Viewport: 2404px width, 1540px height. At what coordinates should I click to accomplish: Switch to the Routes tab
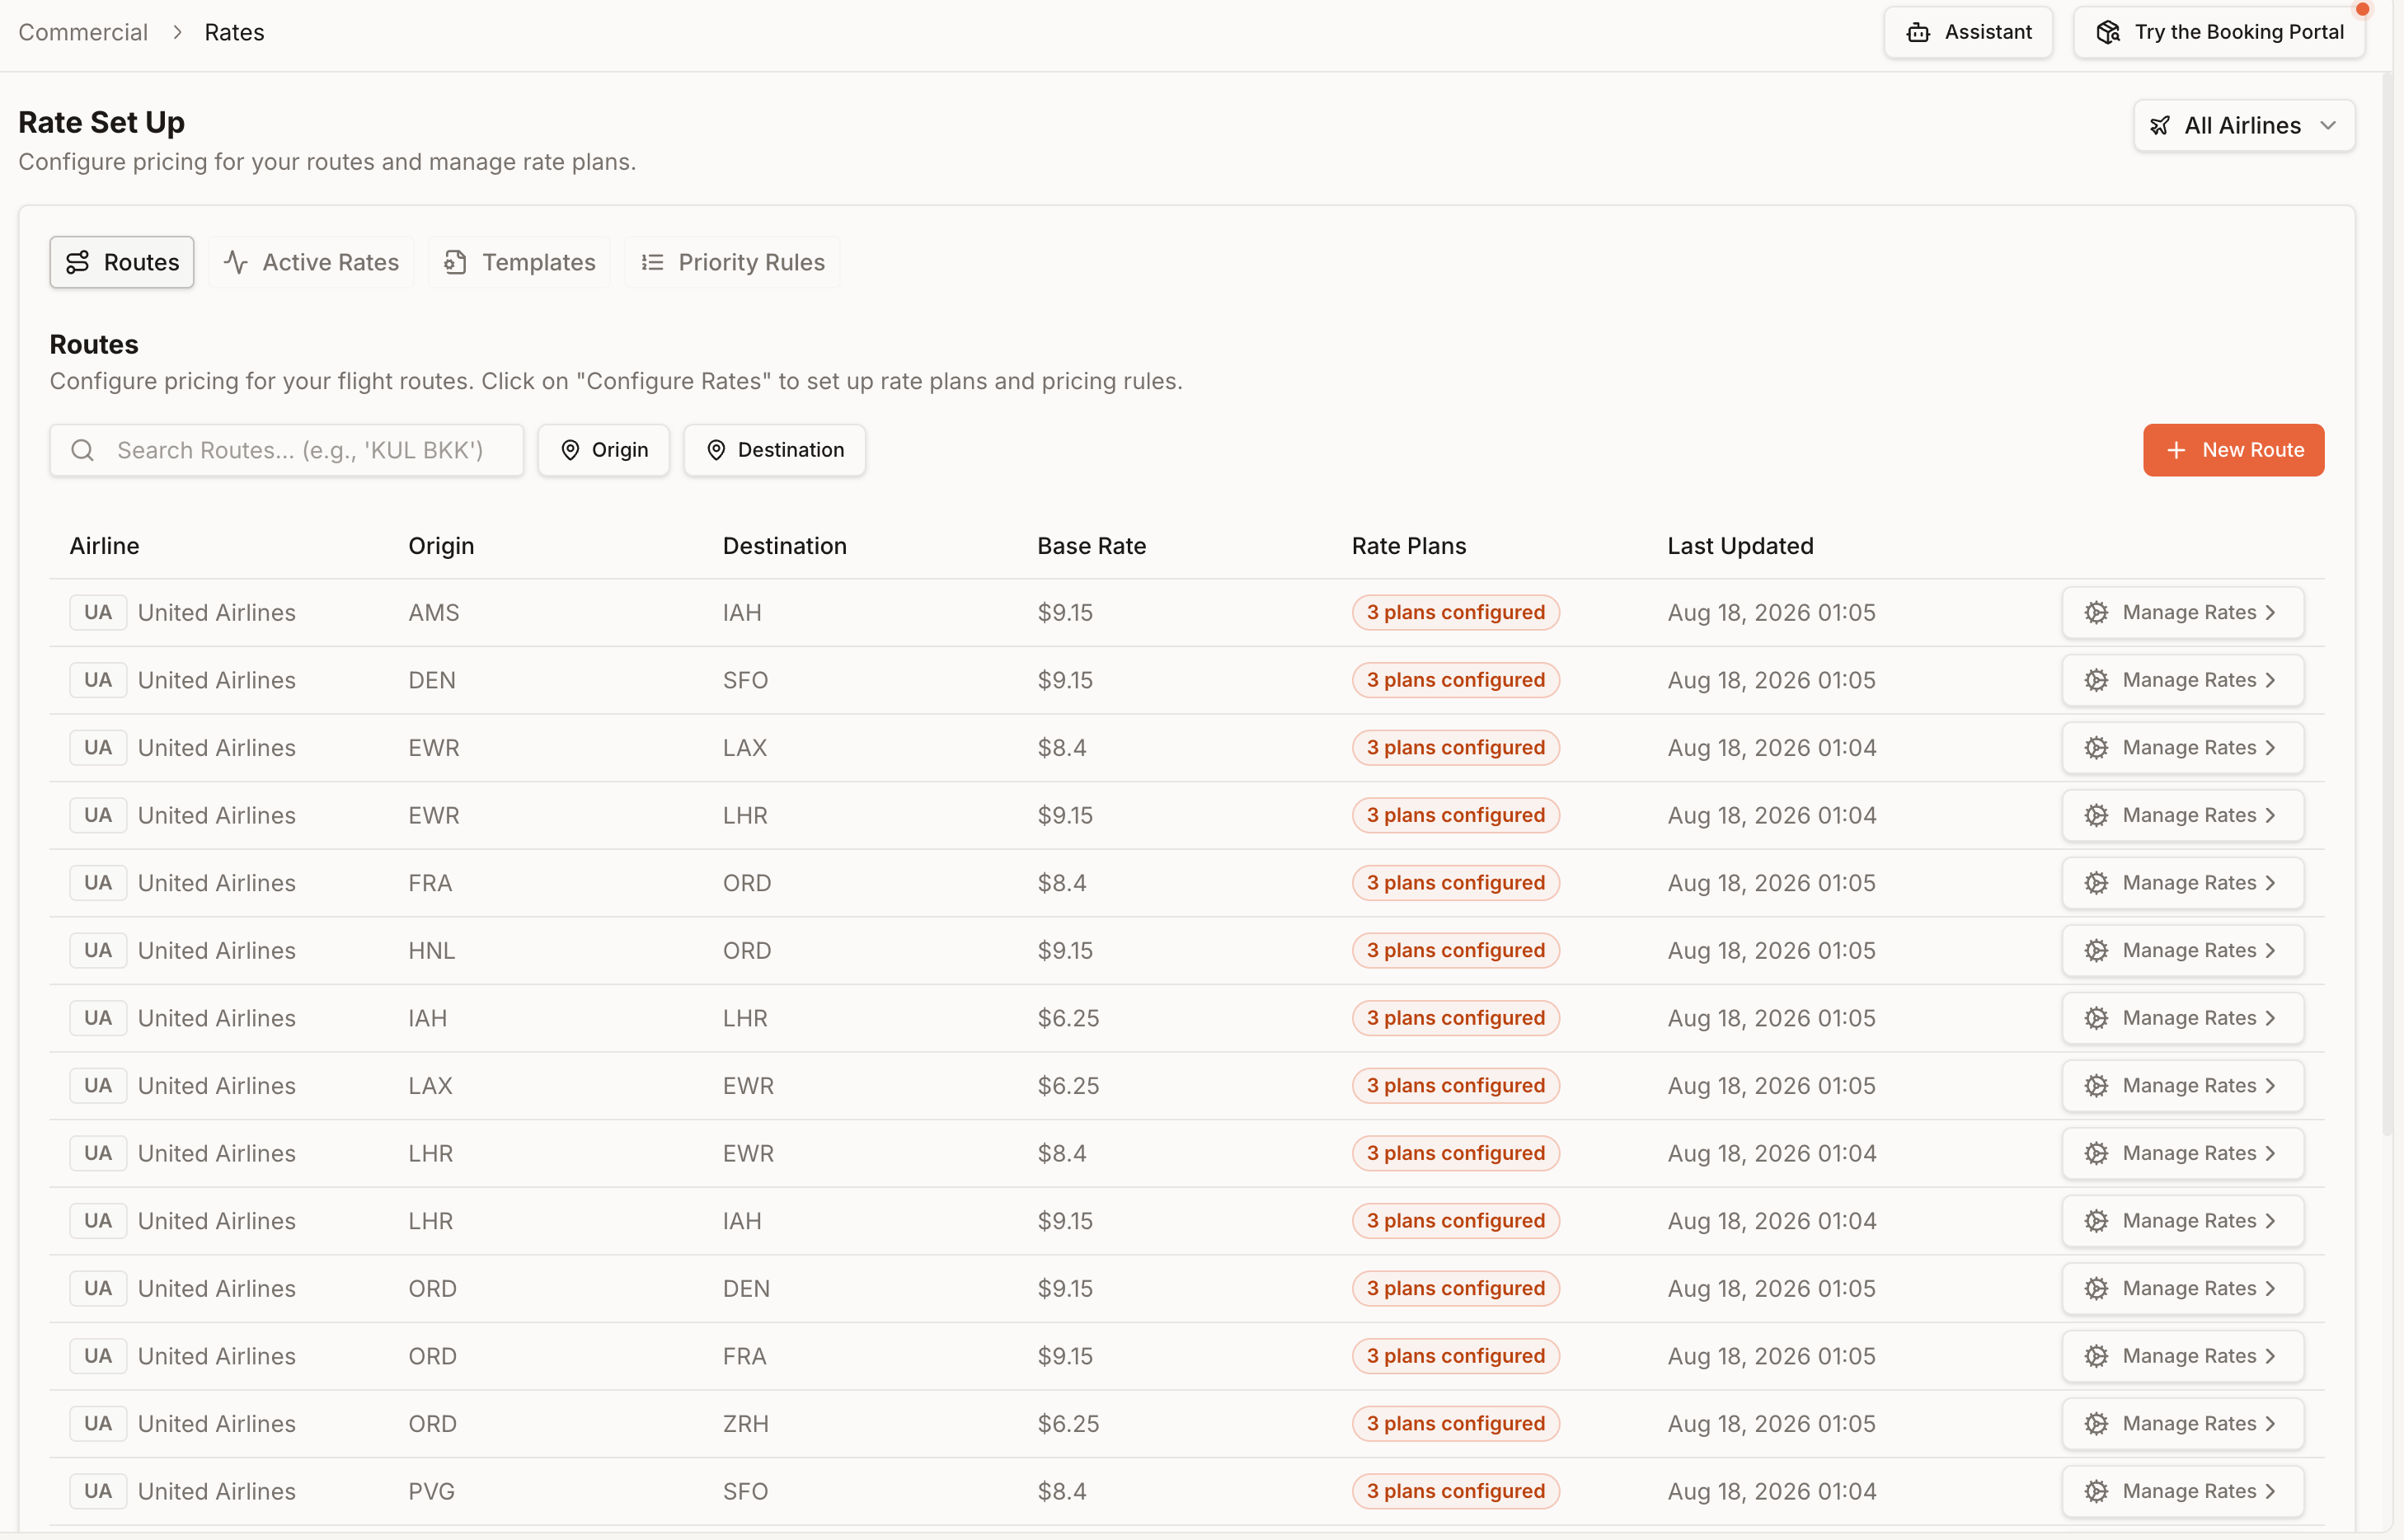[122, 262]
